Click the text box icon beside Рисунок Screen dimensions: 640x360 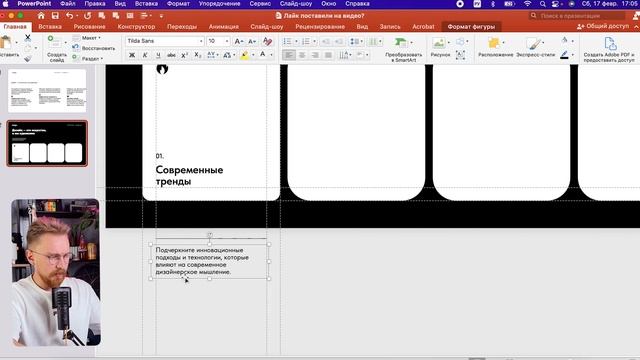[460, 55]
